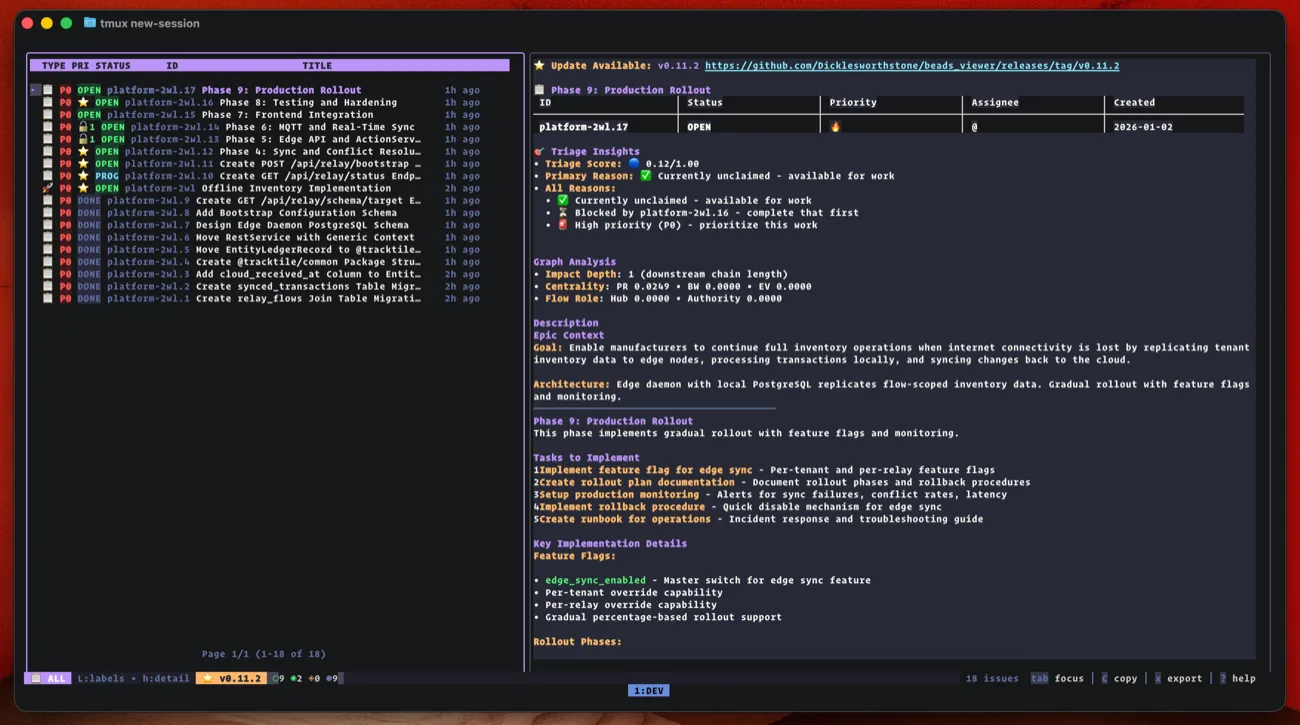1300x725 pixels.
Task: Click the green checkmark in the All Reasons list
Action: 562,200
